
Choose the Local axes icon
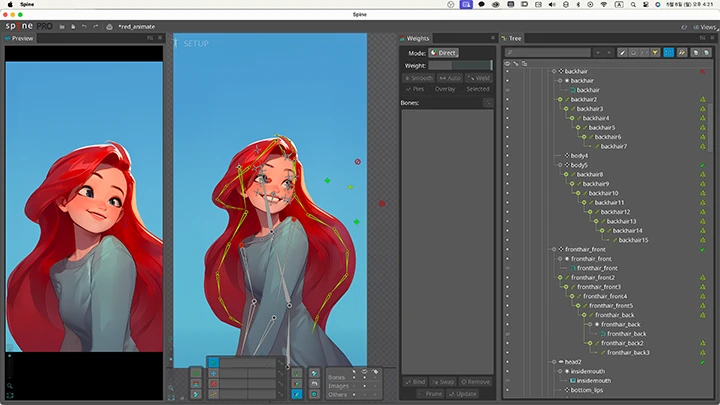pos(297,373)
